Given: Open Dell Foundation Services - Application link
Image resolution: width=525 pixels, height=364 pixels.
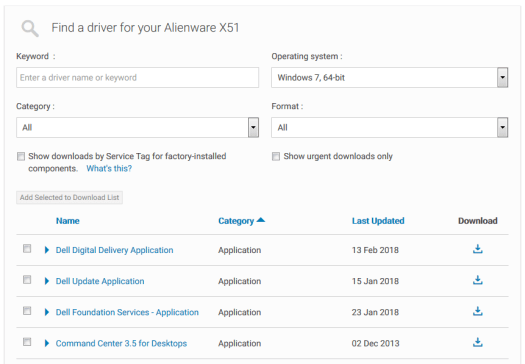Looking at the screenshot, I should [x=127, y=312].
